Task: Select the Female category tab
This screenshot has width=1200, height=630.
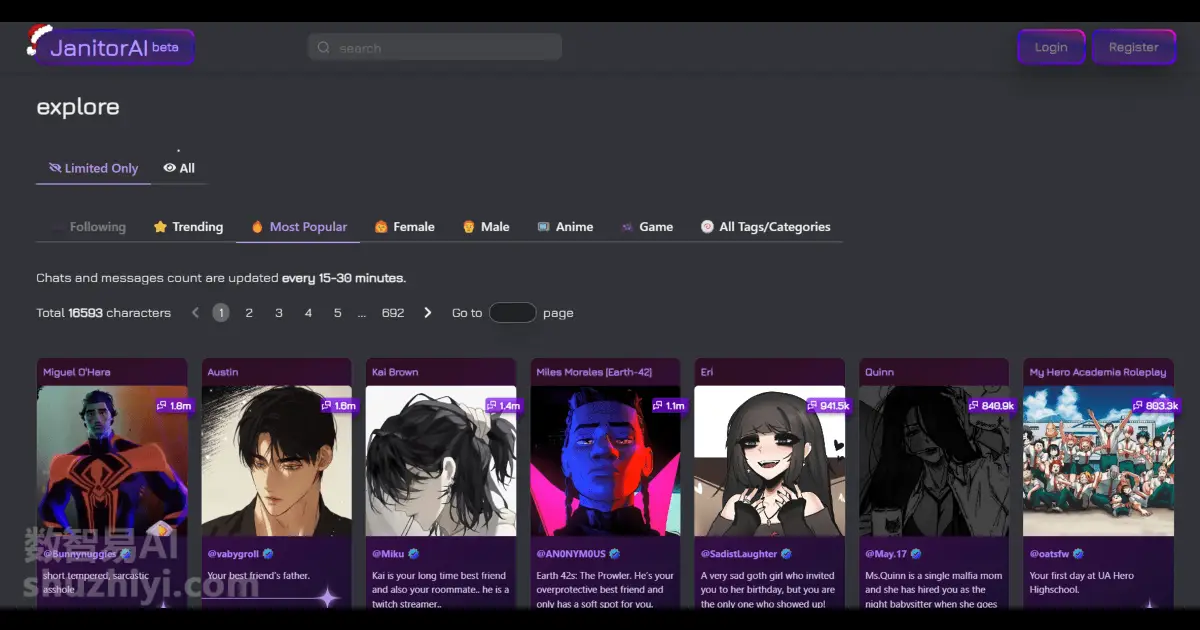Action: (x=404, y=227)
